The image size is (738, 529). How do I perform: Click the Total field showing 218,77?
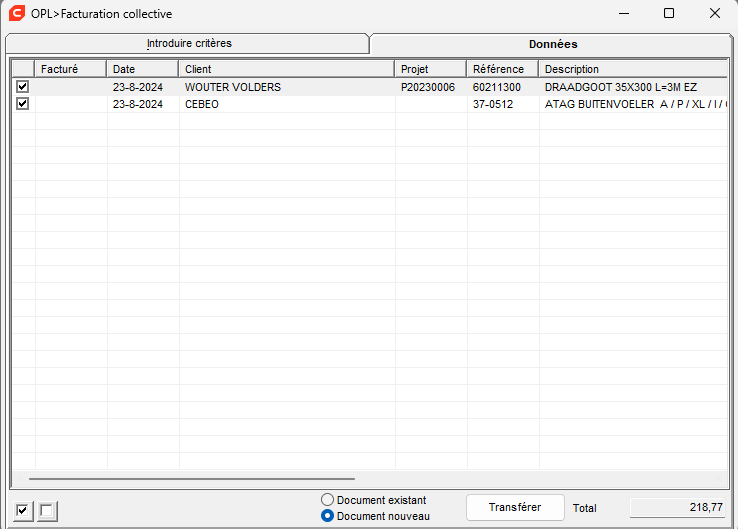(x=678, y=507)
